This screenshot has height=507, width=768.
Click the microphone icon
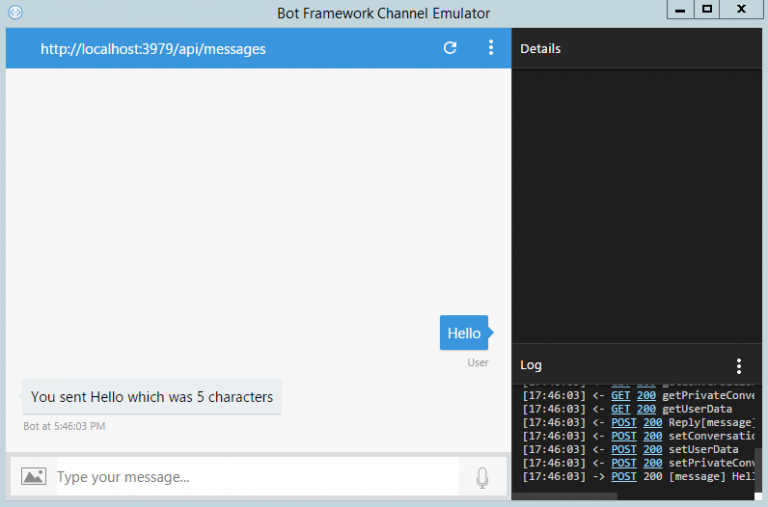tap(482, 478)
